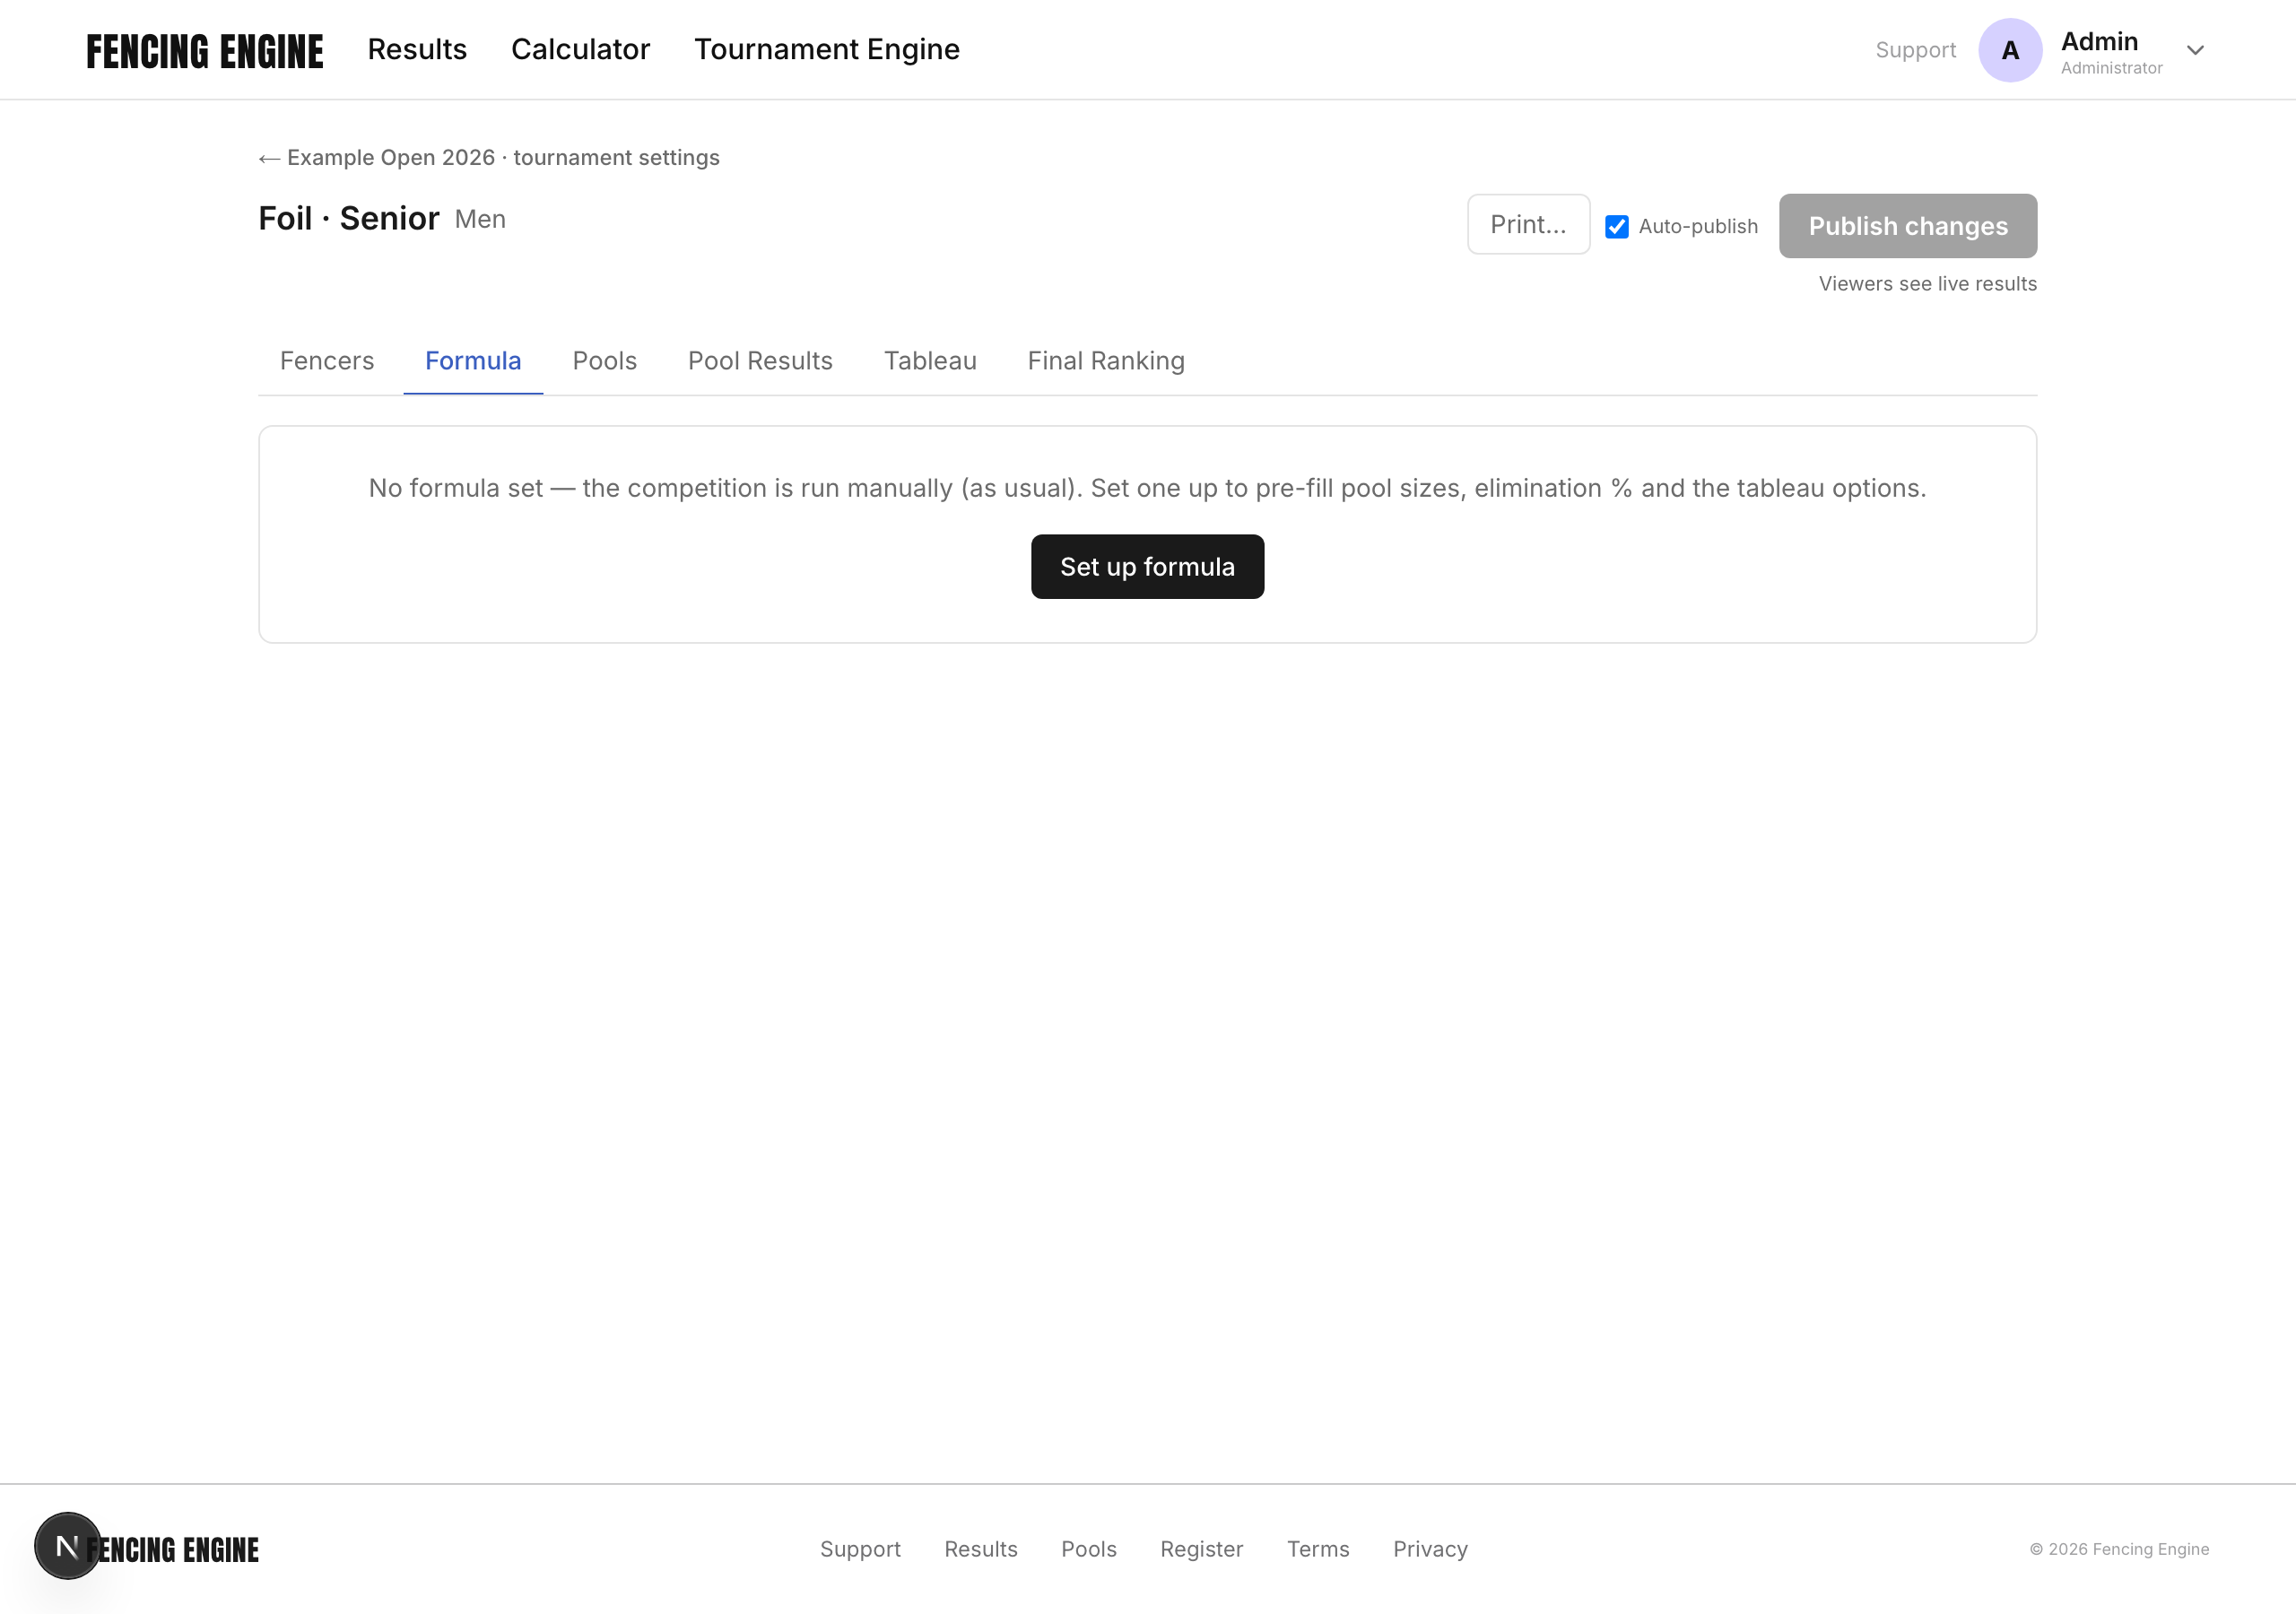Screen dimensions: 2296x1614
Task: Expand the Admin account dropdown chevron
Action: [x=2195, y=50]
